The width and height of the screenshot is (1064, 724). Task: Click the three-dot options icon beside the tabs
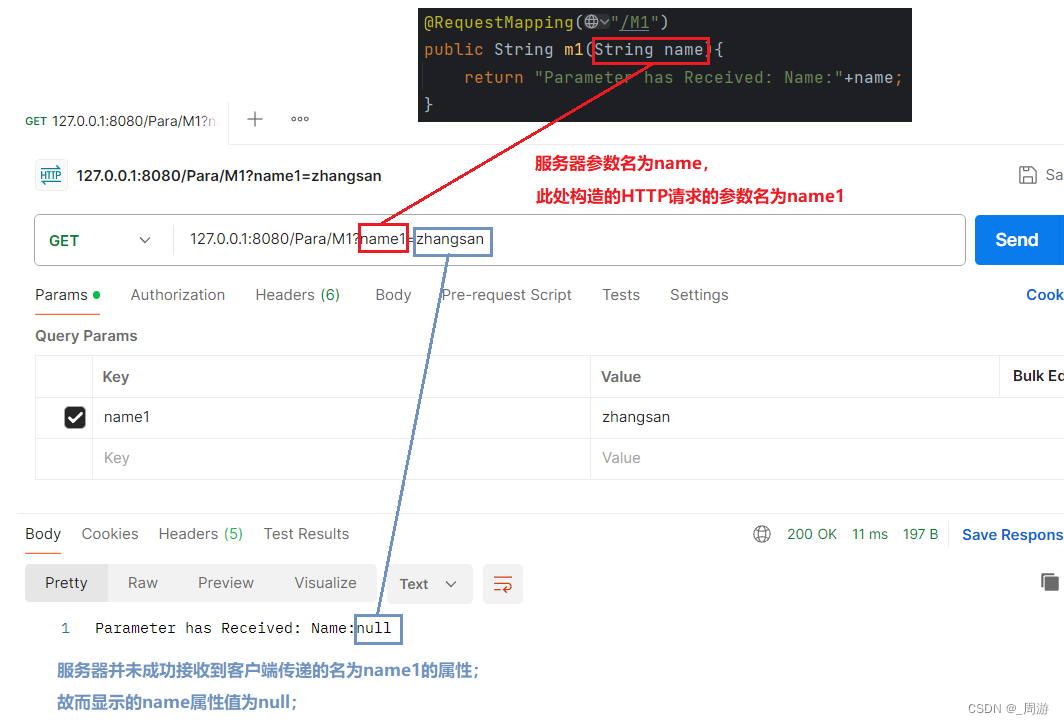tap(299, 119)
